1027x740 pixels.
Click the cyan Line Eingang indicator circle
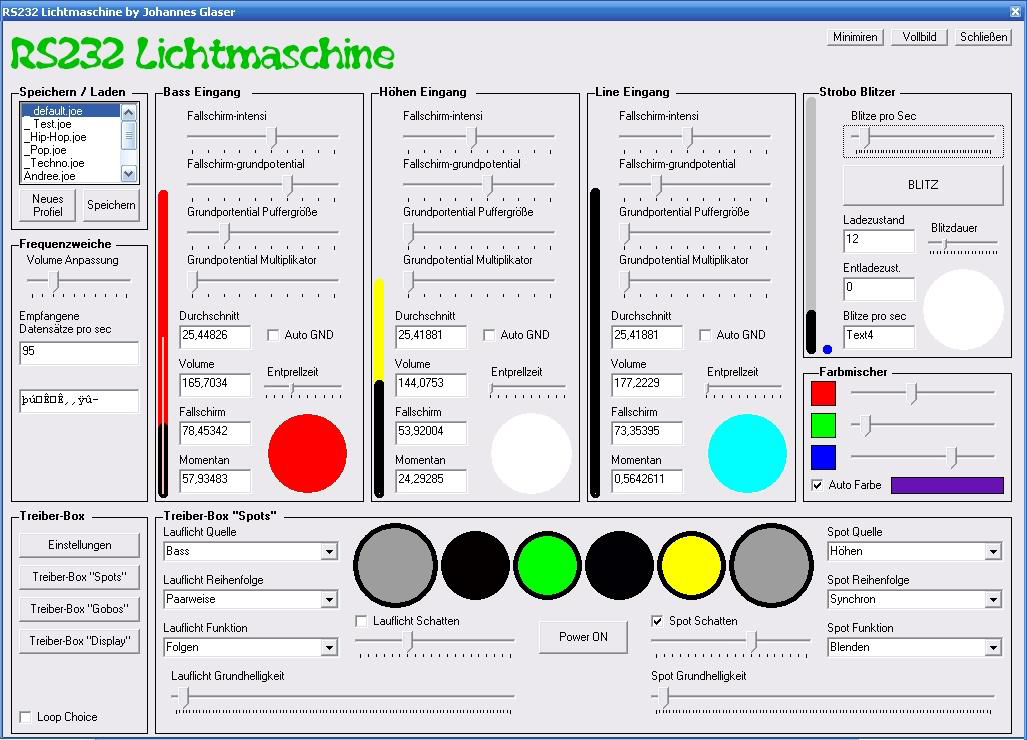(747, 453)
